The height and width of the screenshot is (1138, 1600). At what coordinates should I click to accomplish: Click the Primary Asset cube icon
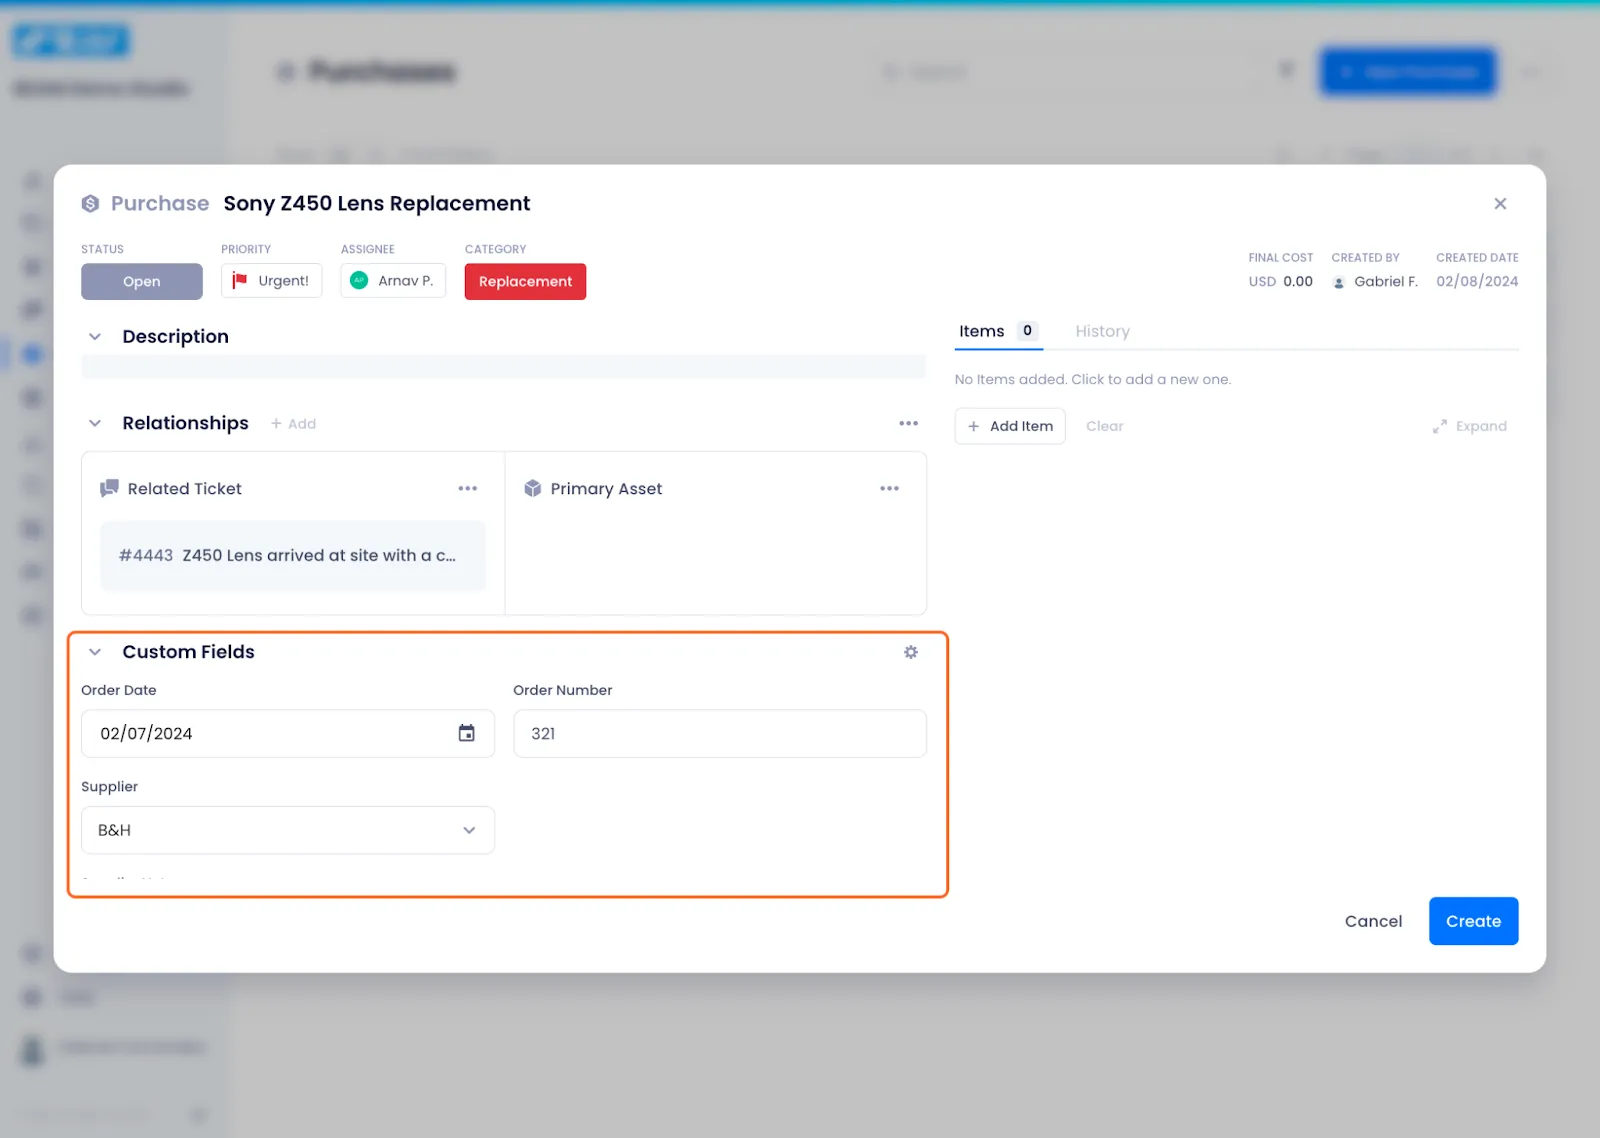pos(531,488)
